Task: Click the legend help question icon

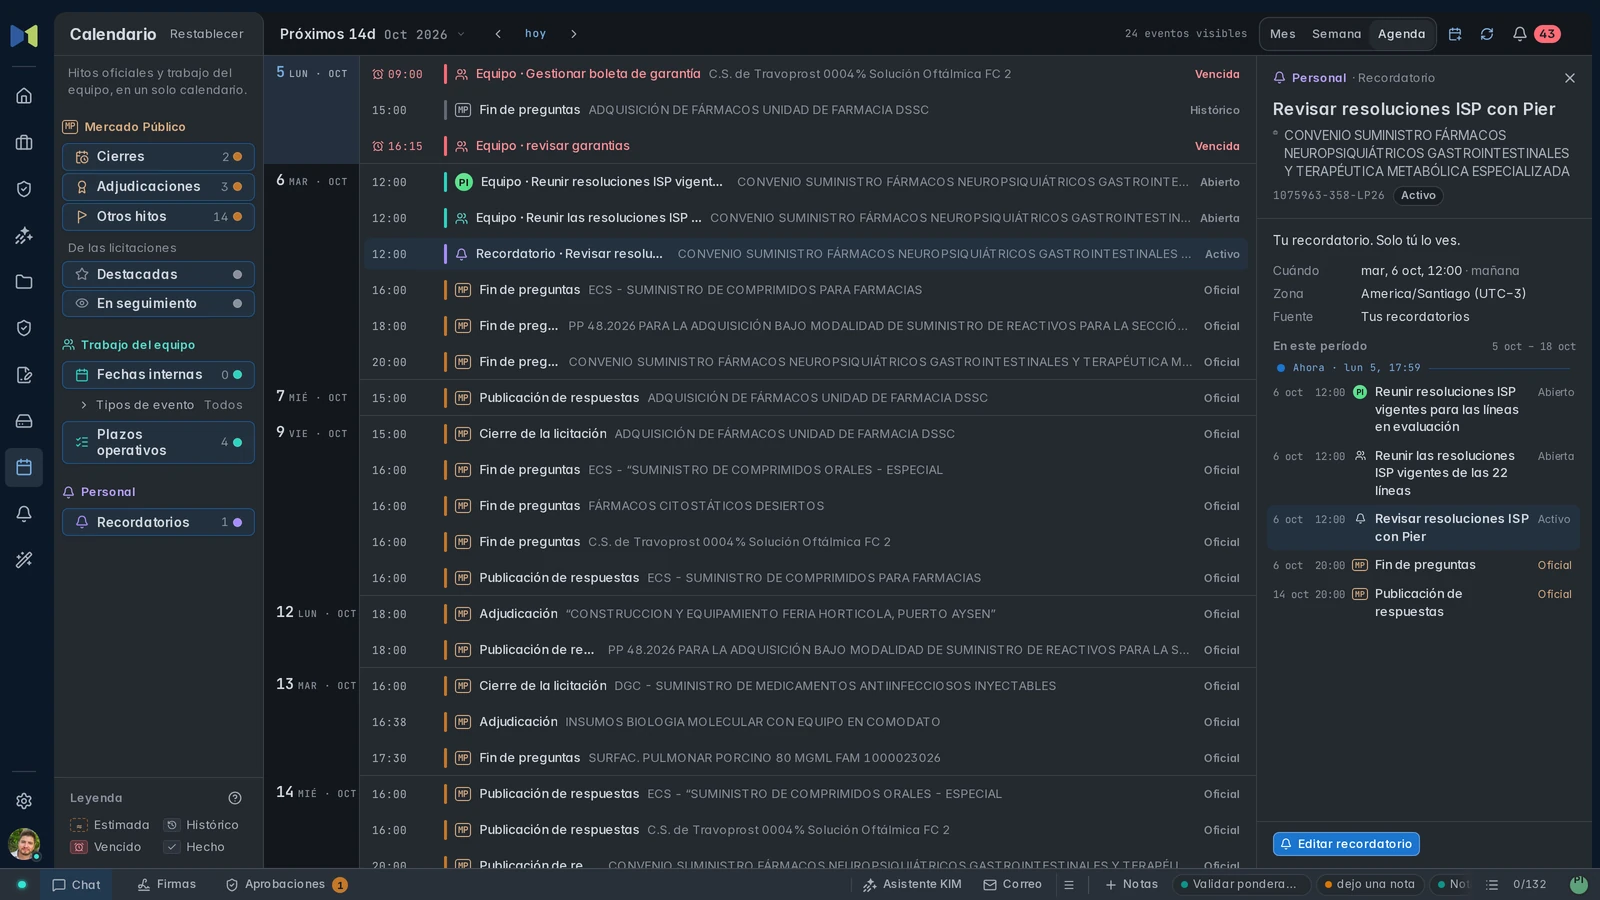Action: pyautogui.click(x=235, y=798)
